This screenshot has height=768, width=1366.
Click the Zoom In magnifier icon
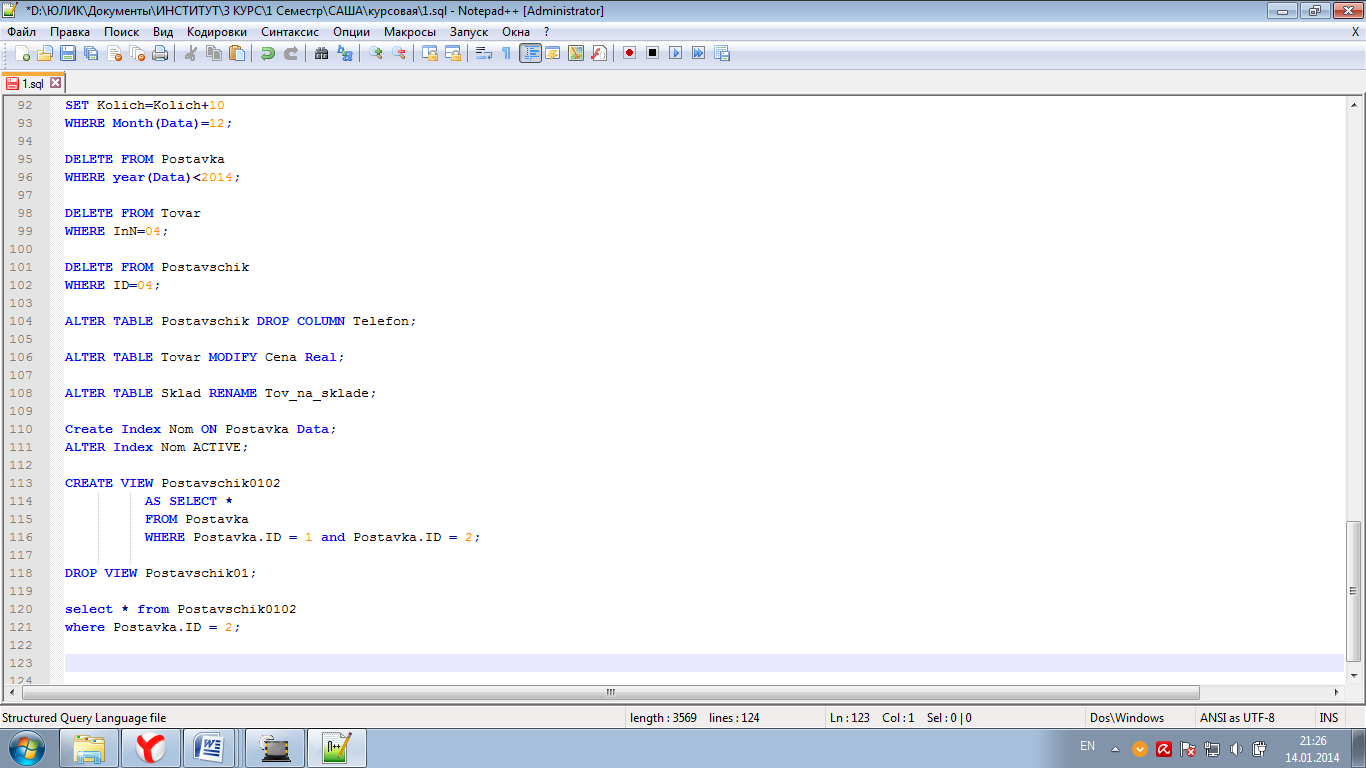[376, 53]
